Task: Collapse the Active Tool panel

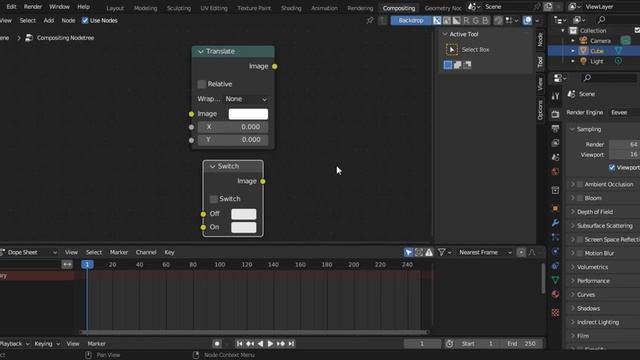Action: click(445, 34)
